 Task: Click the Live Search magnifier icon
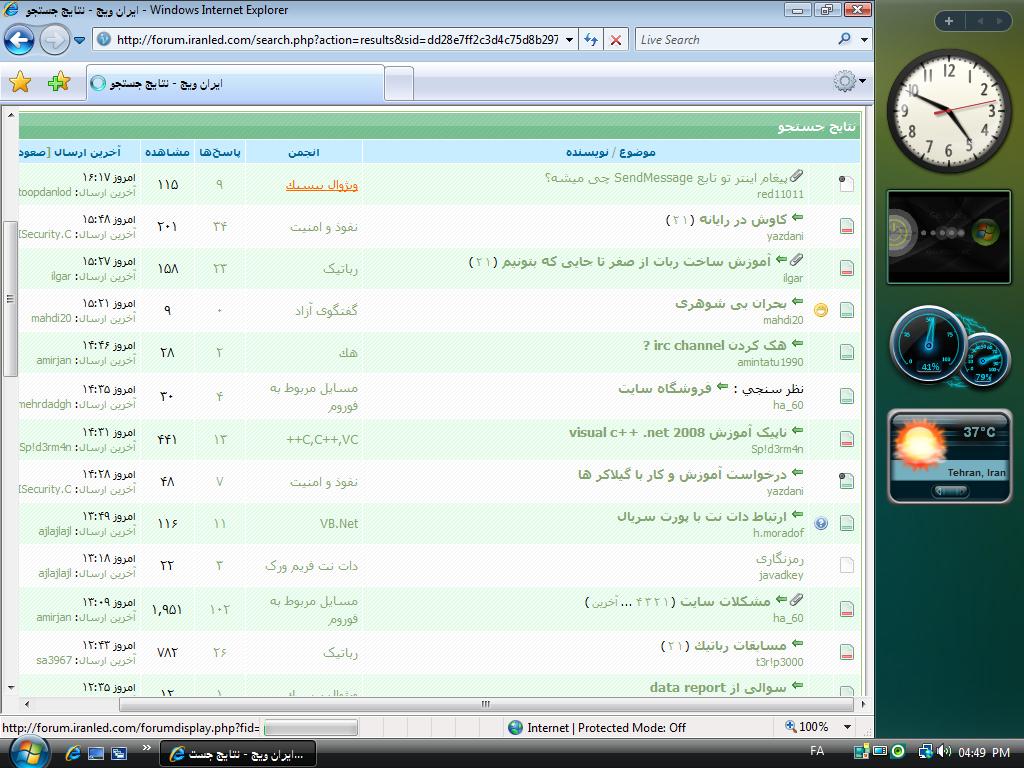coord(845,40)
